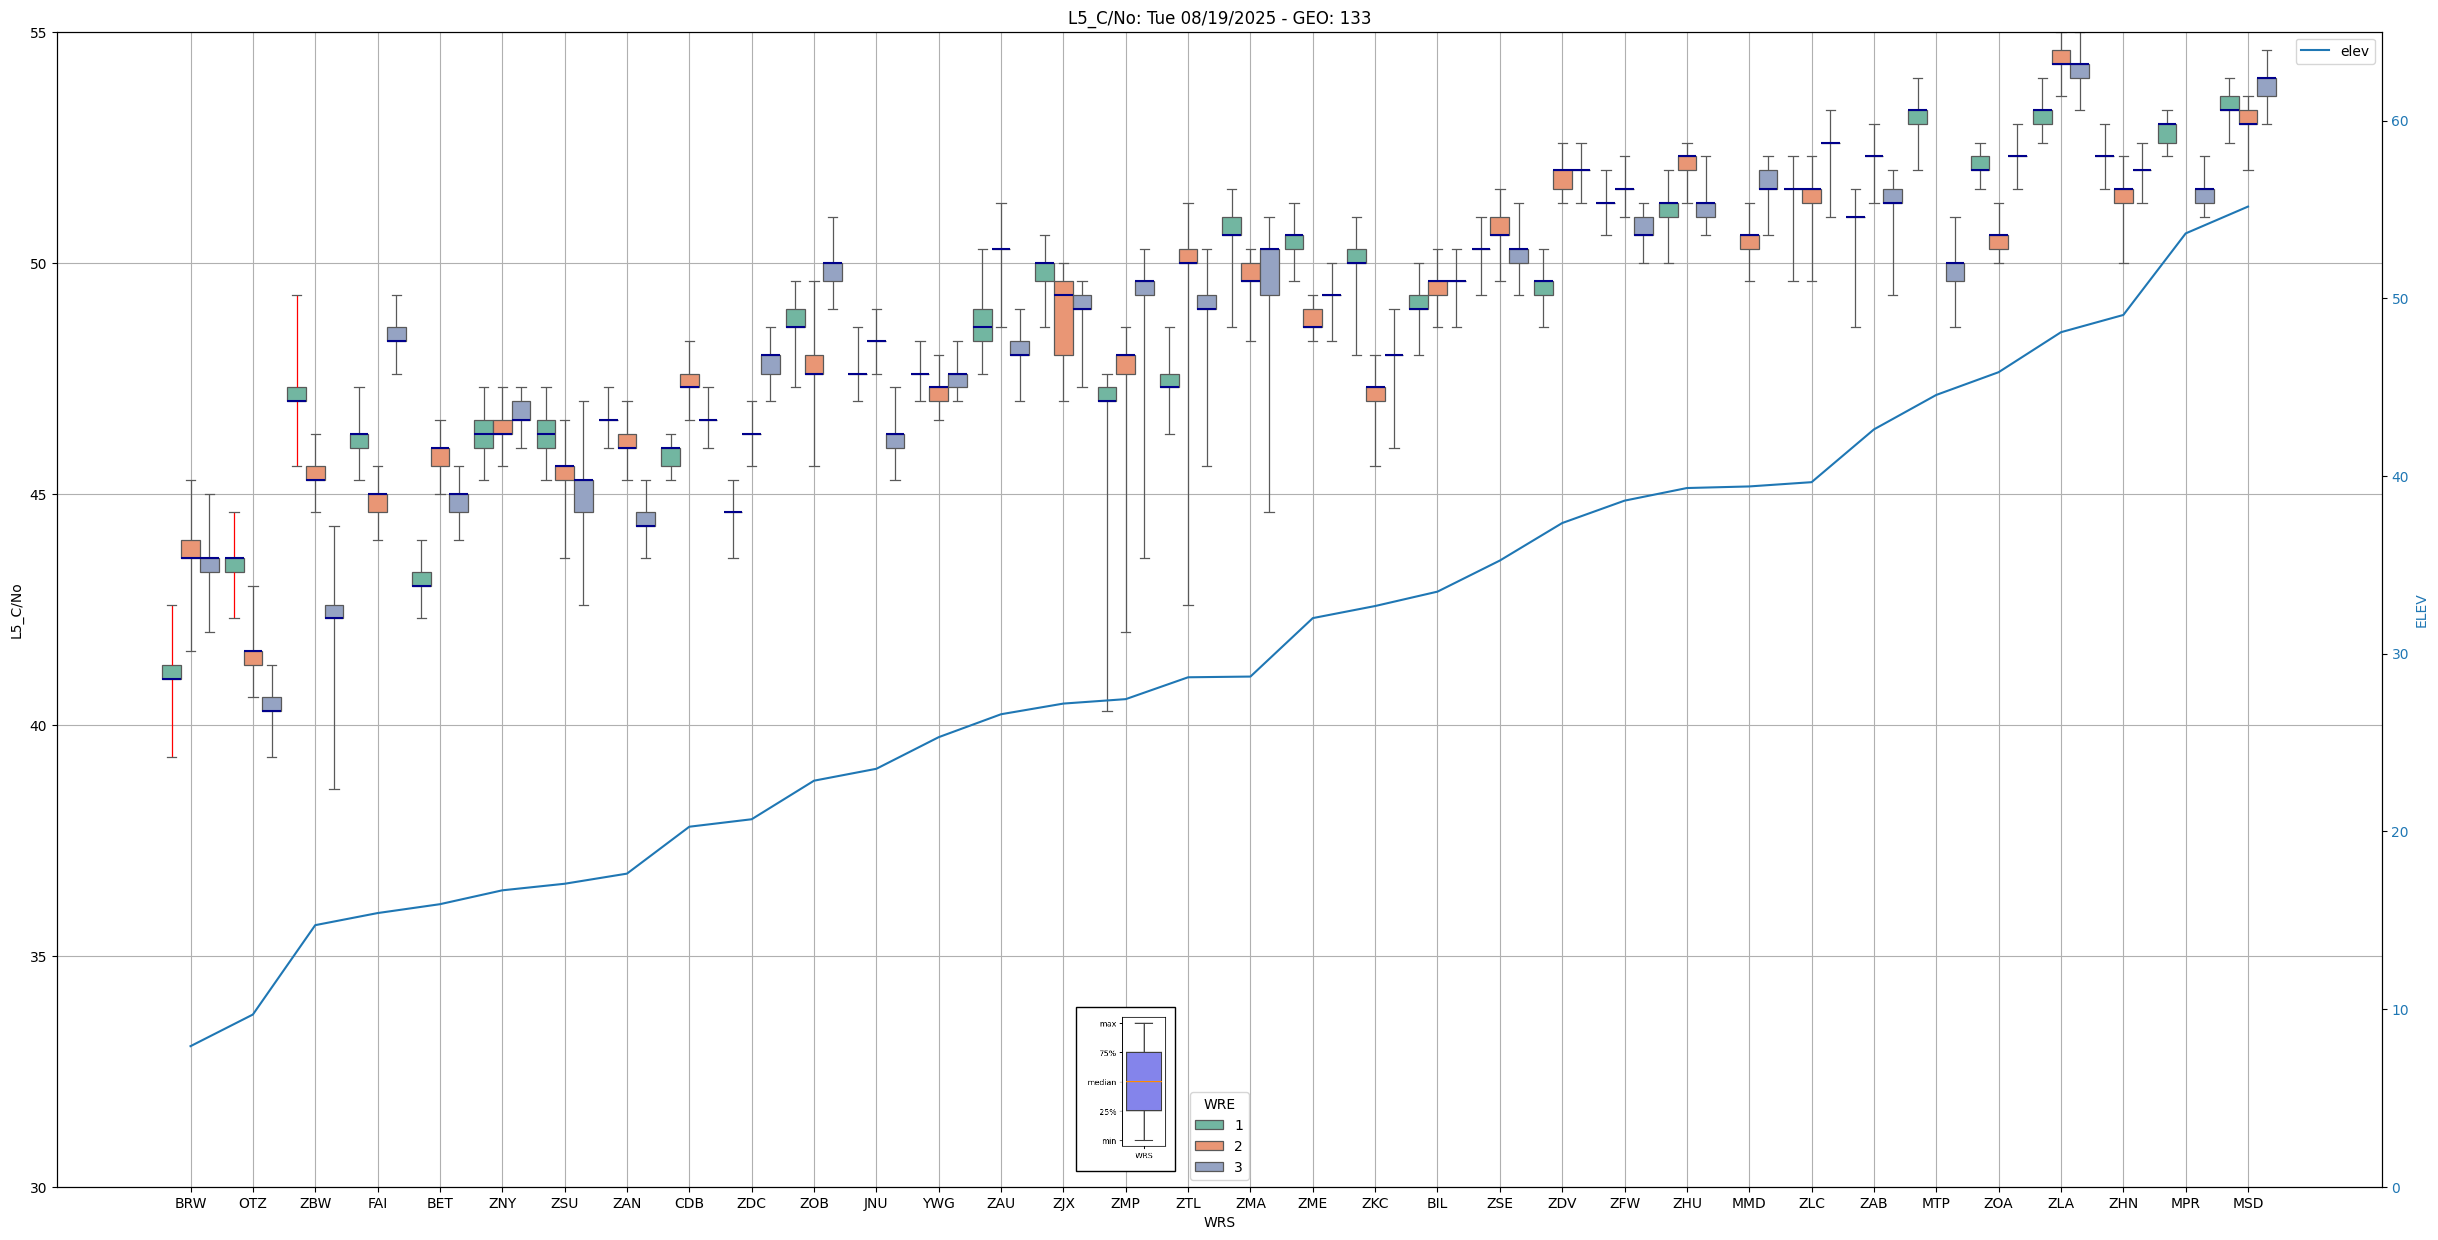
Task: Click the MPR station tick label
Action: coord(2185,1203)
